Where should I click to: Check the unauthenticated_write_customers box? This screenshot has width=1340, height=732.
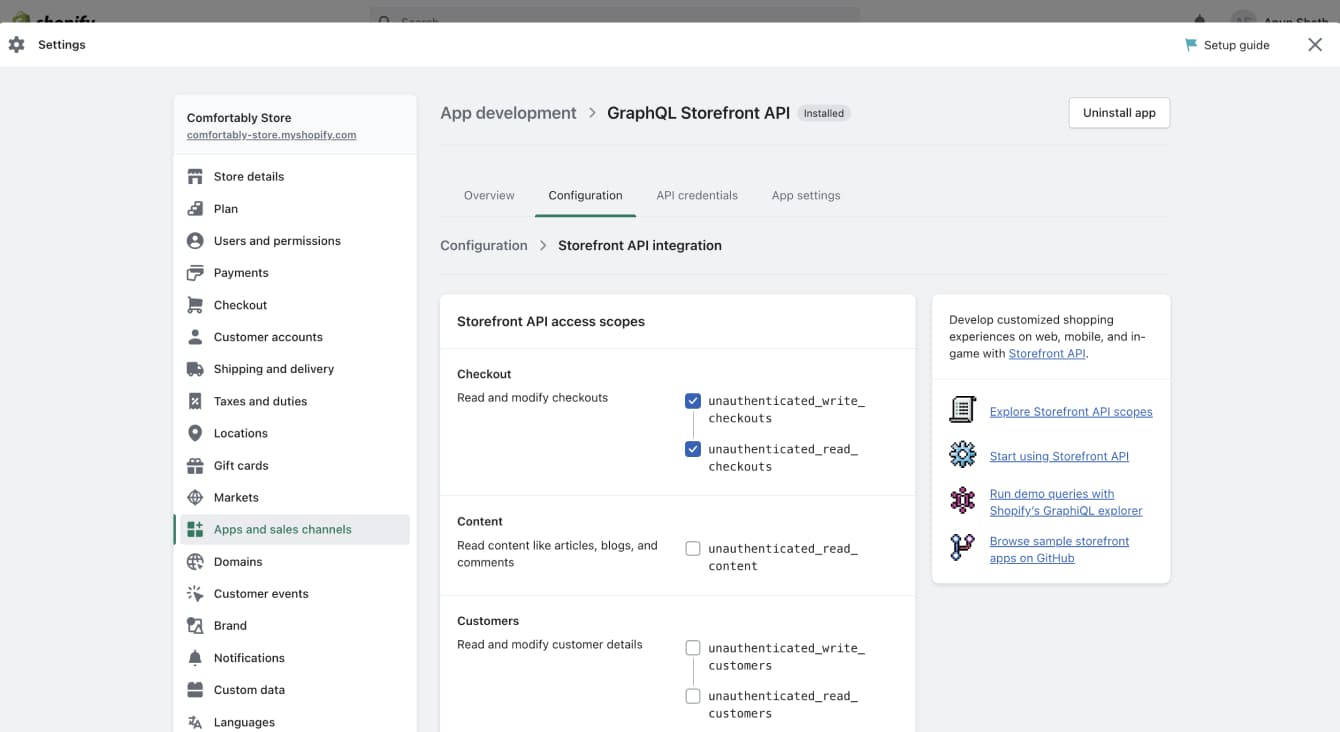[x=693, y=647]
